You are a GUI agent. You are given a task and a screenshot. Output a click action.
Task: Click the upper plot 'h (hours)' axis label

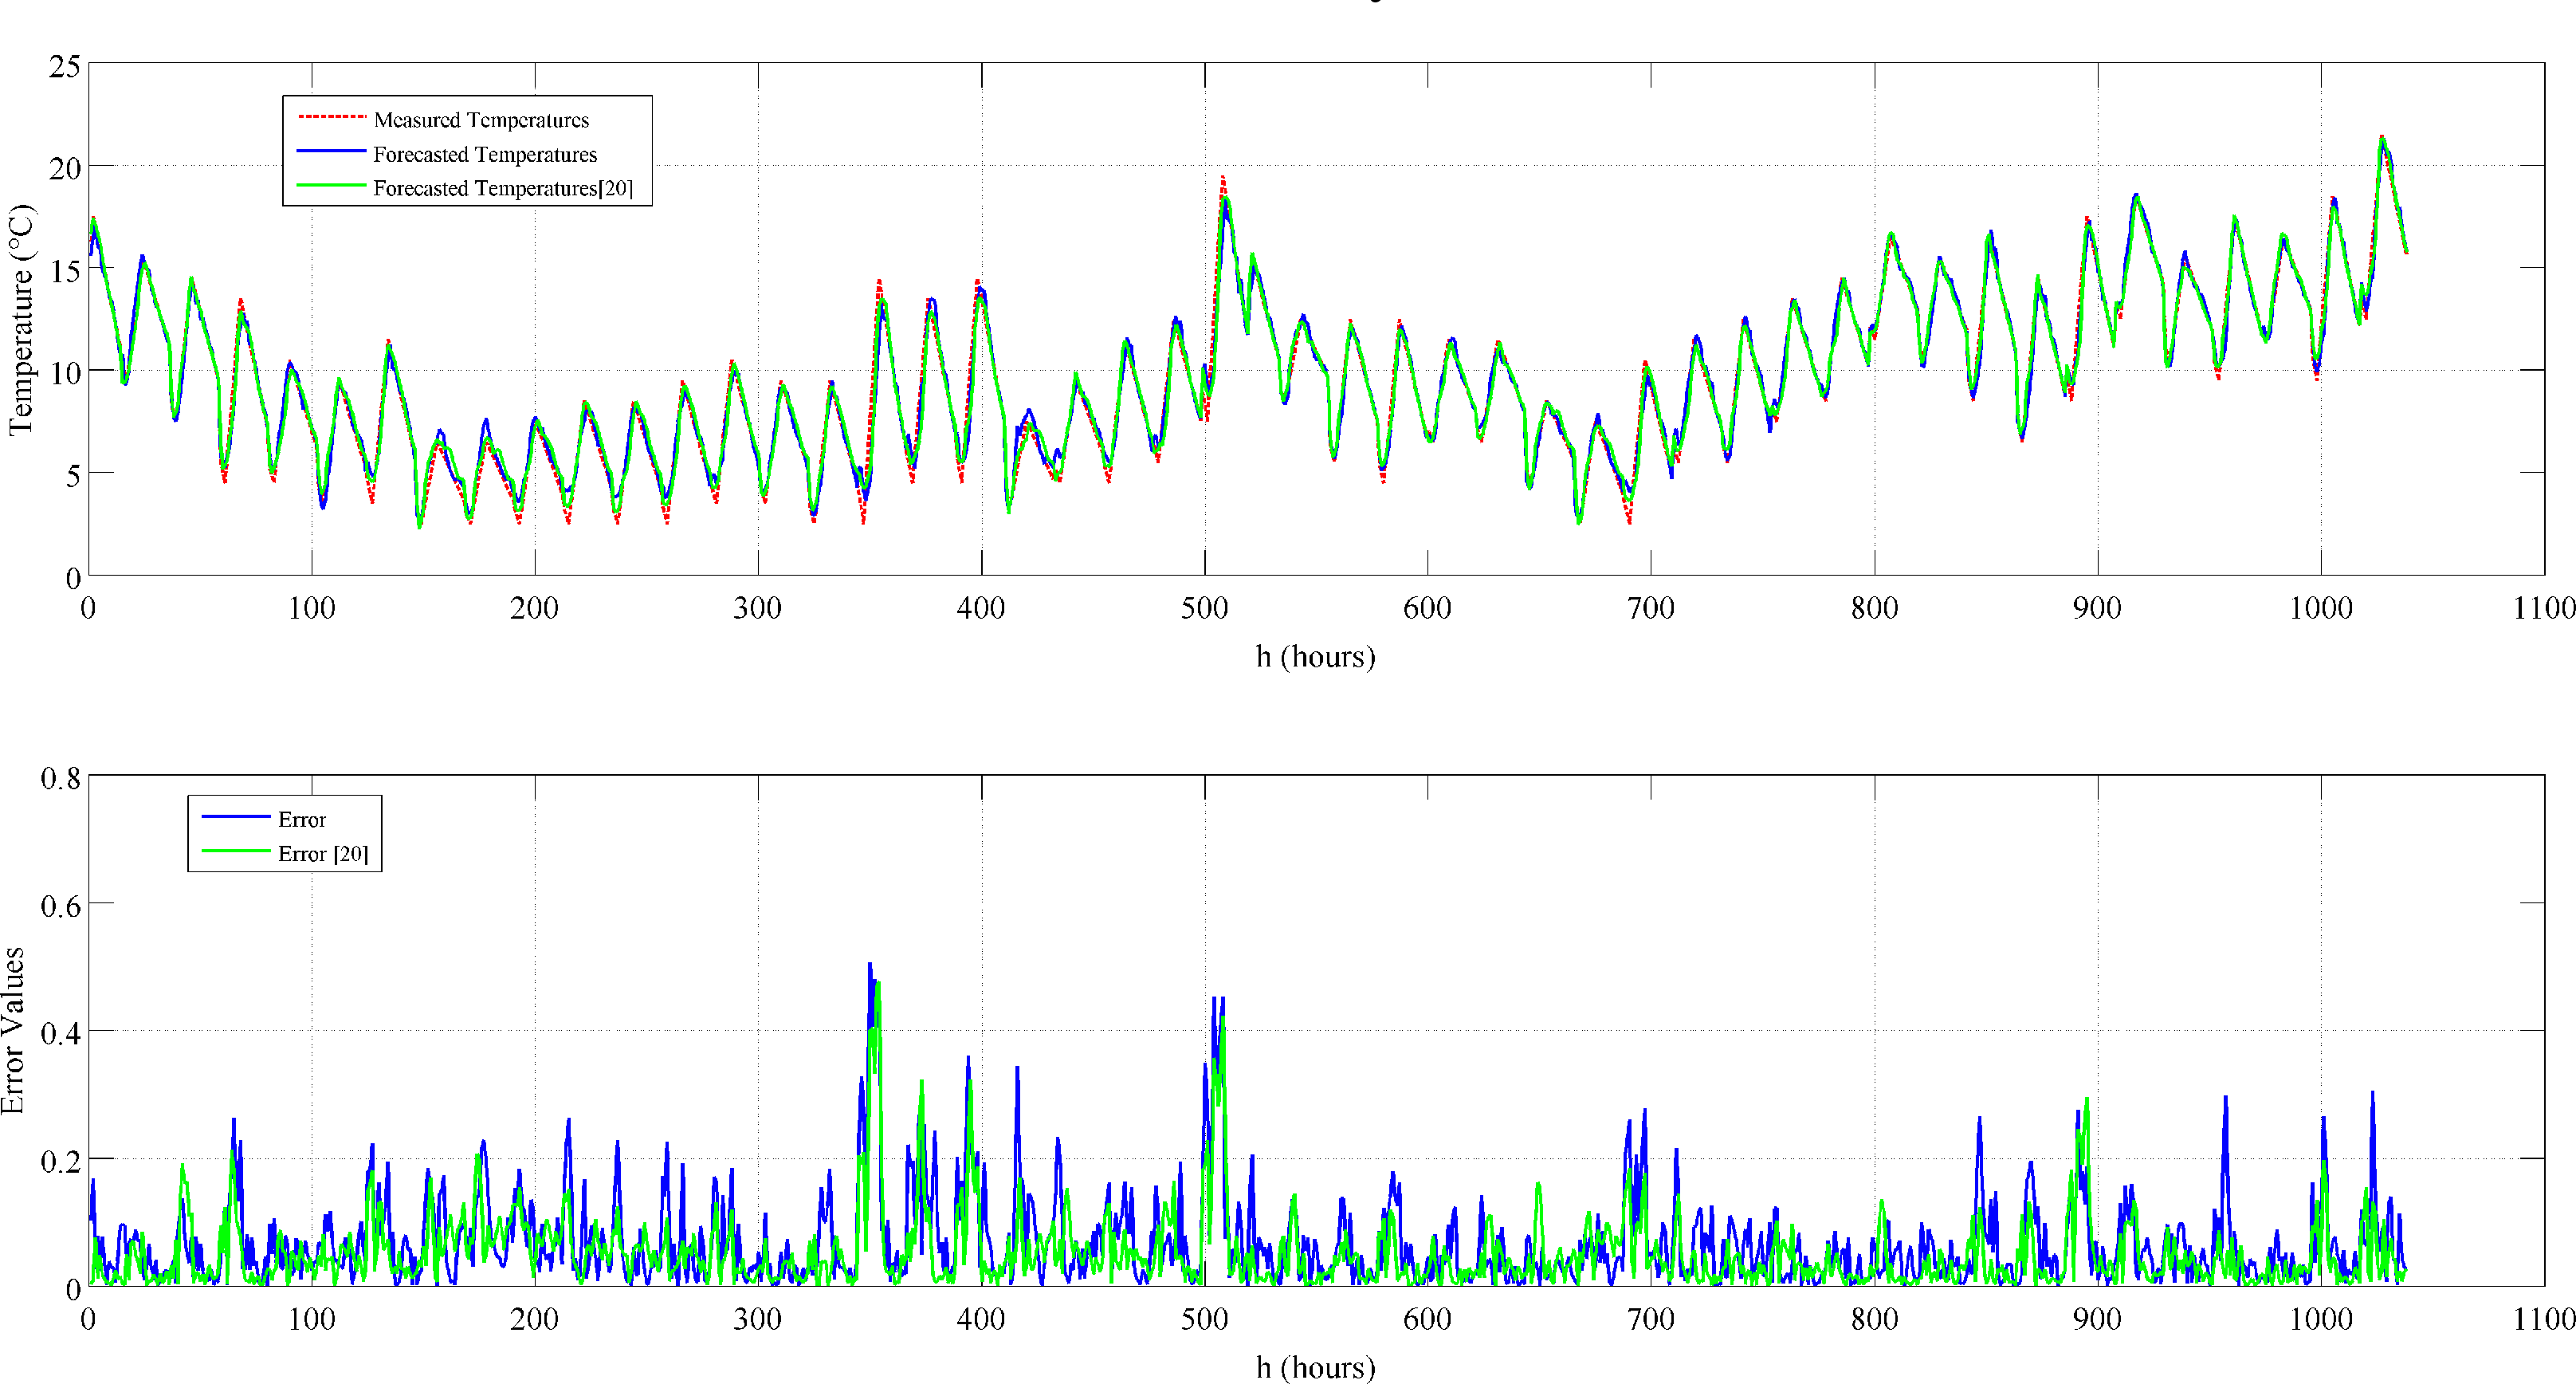(x=1315, y=657)
